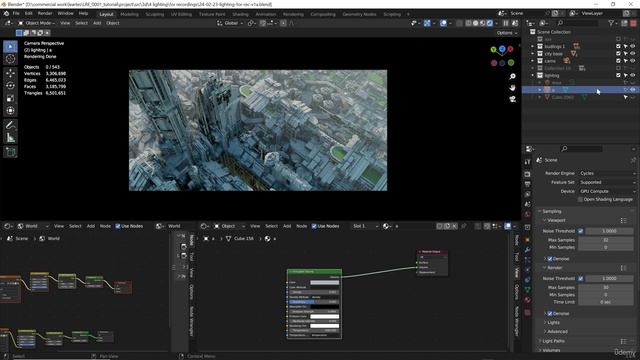Screen dimensions: 640x360
Task: Select the Scale tool in viewport toolbar
Action: (10, 98)
